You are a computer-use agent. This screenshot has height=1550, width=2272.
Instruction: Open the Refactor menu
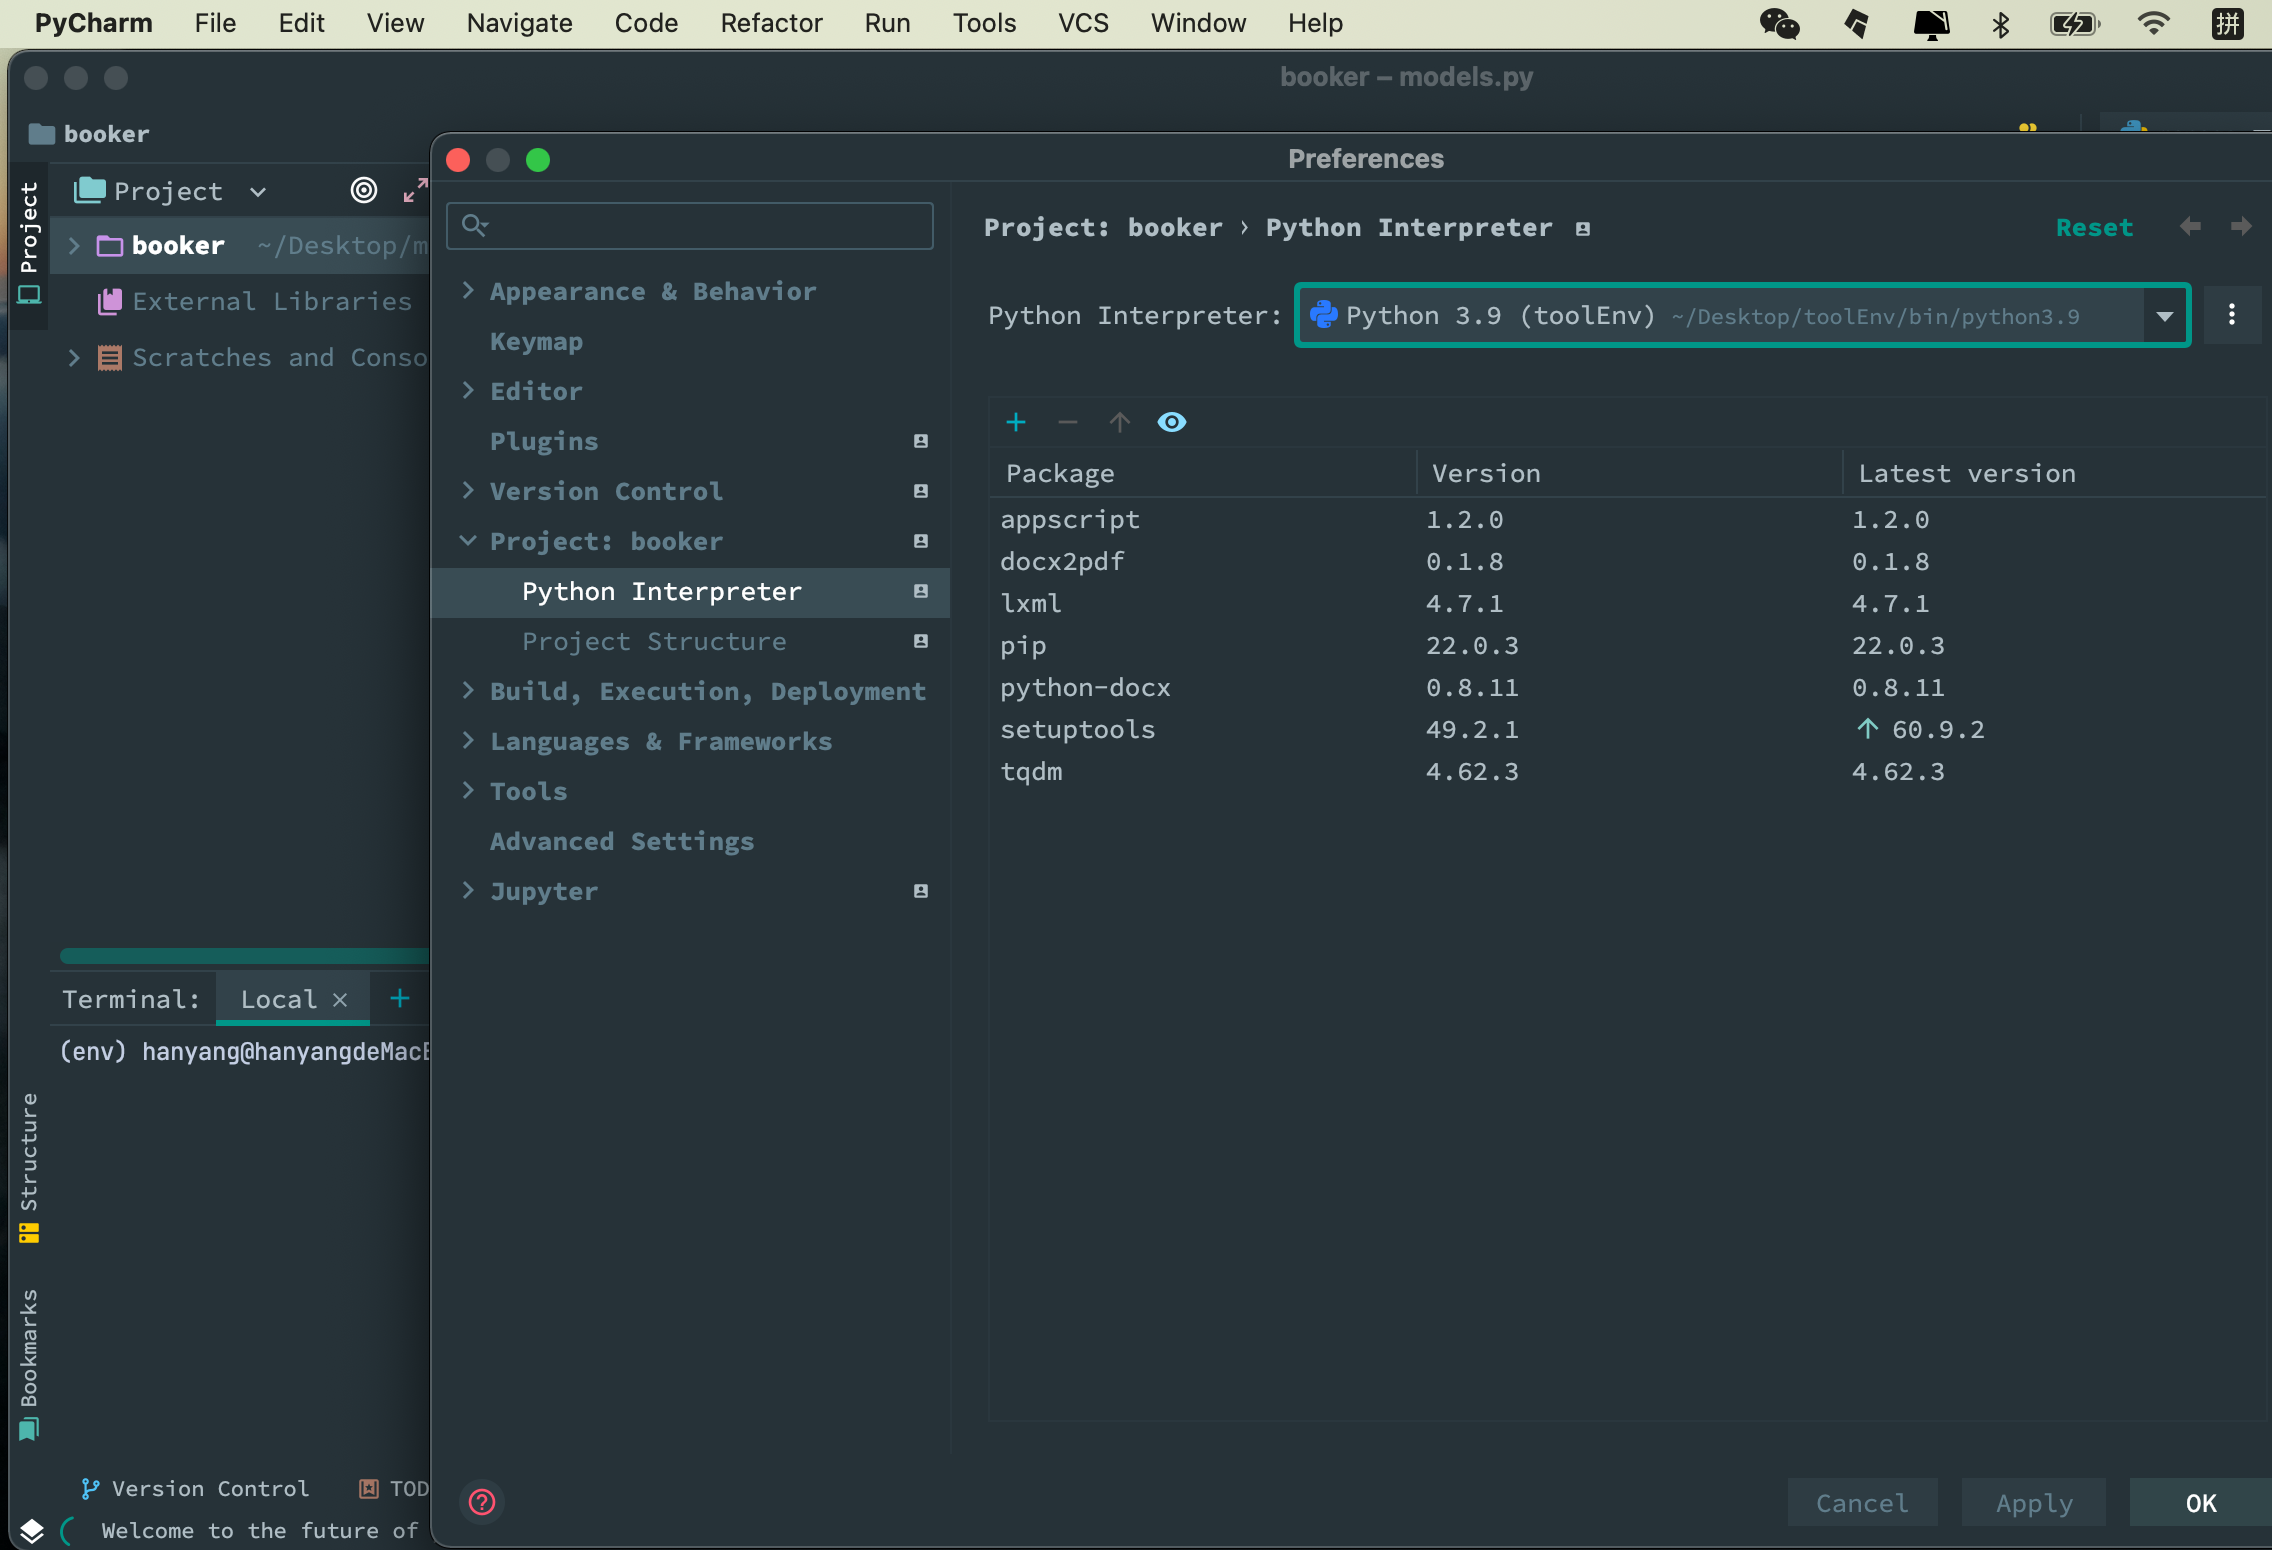(x=771, y=23)
